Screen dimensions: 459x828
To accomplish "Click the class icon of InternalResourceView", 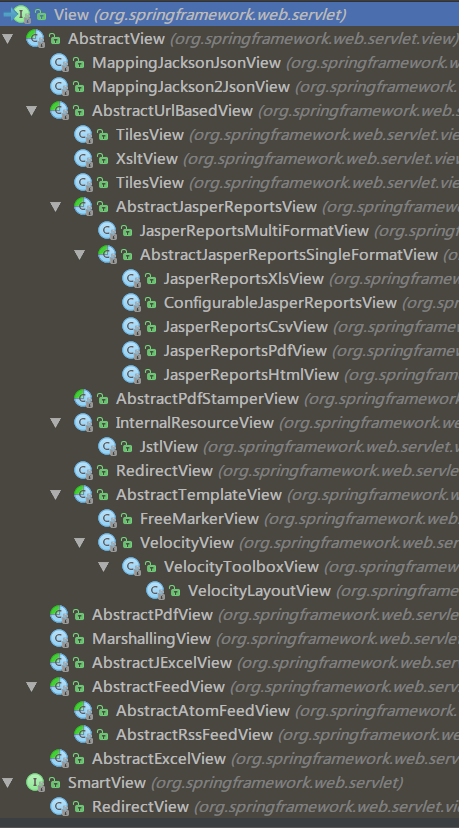I will 83,423.
